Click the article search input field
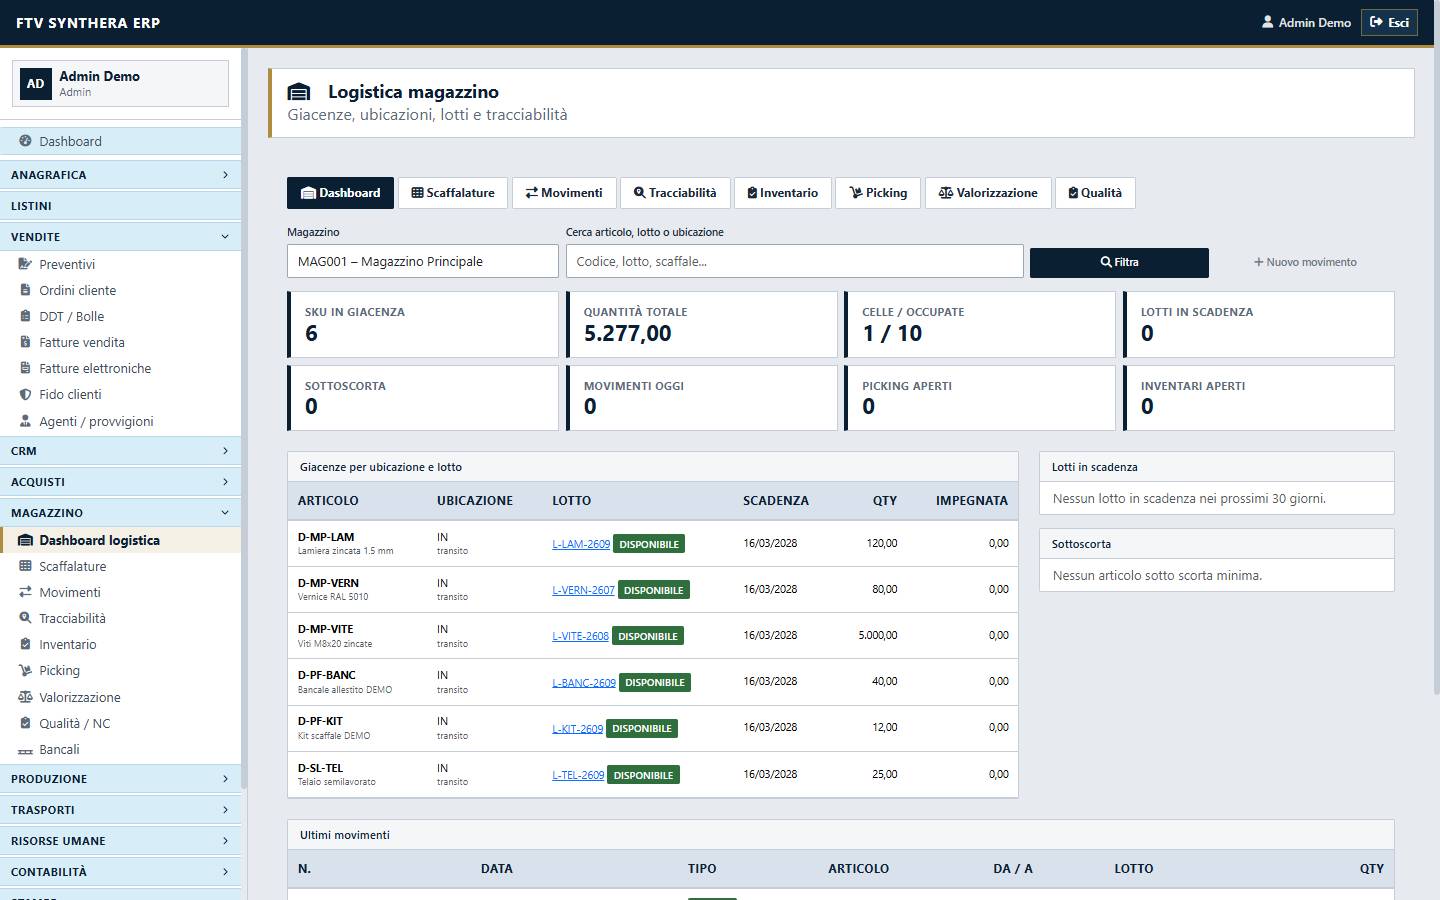This screenshot has height=900, width=1440. pyautogui.click(x=794, y=261)
